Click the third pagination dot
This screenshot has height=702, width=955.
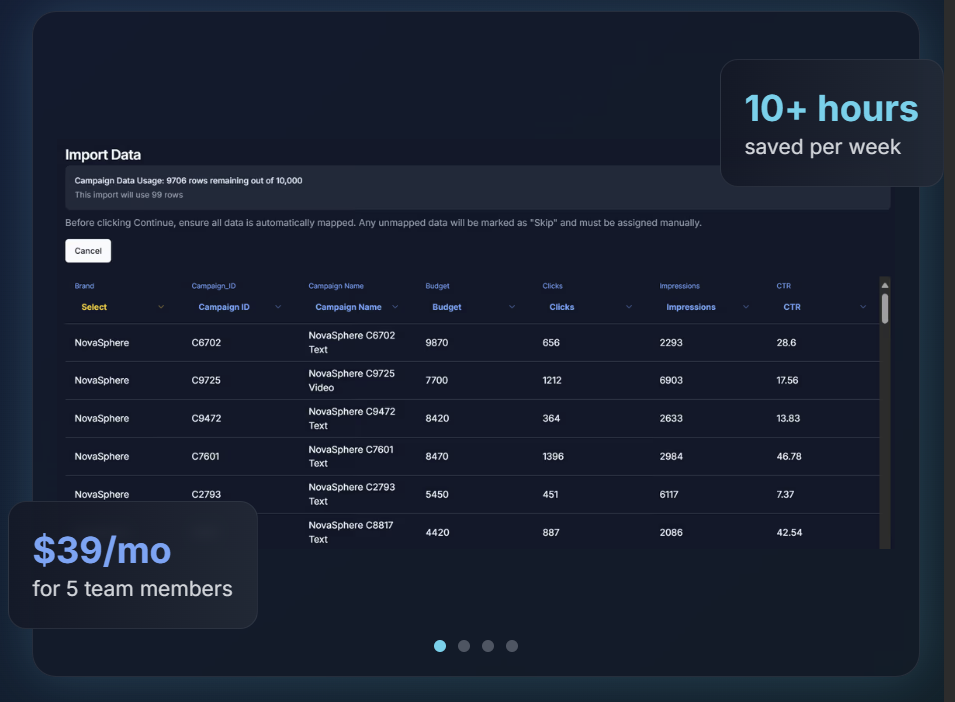tap(487, 646)
